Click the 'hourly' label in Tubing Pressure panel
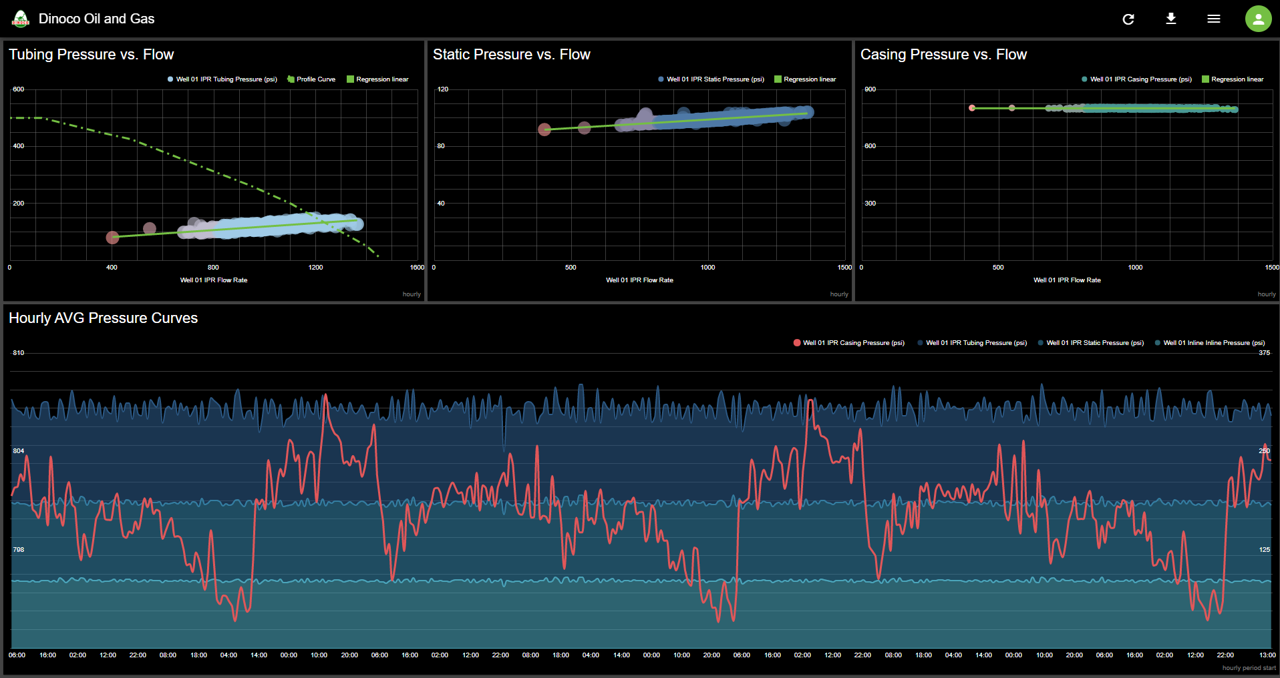The height and width of the screenshot is (678, 1280). 411,294
